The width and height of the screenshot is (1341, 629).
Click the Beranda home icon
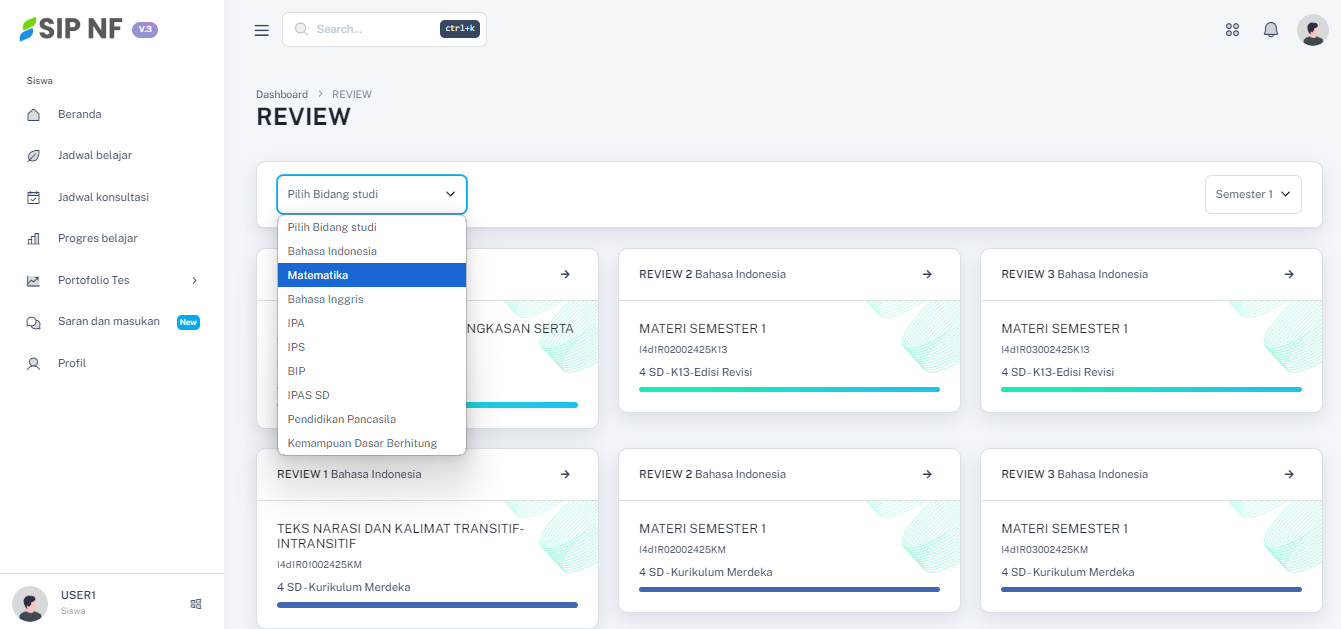click(34, 115)
